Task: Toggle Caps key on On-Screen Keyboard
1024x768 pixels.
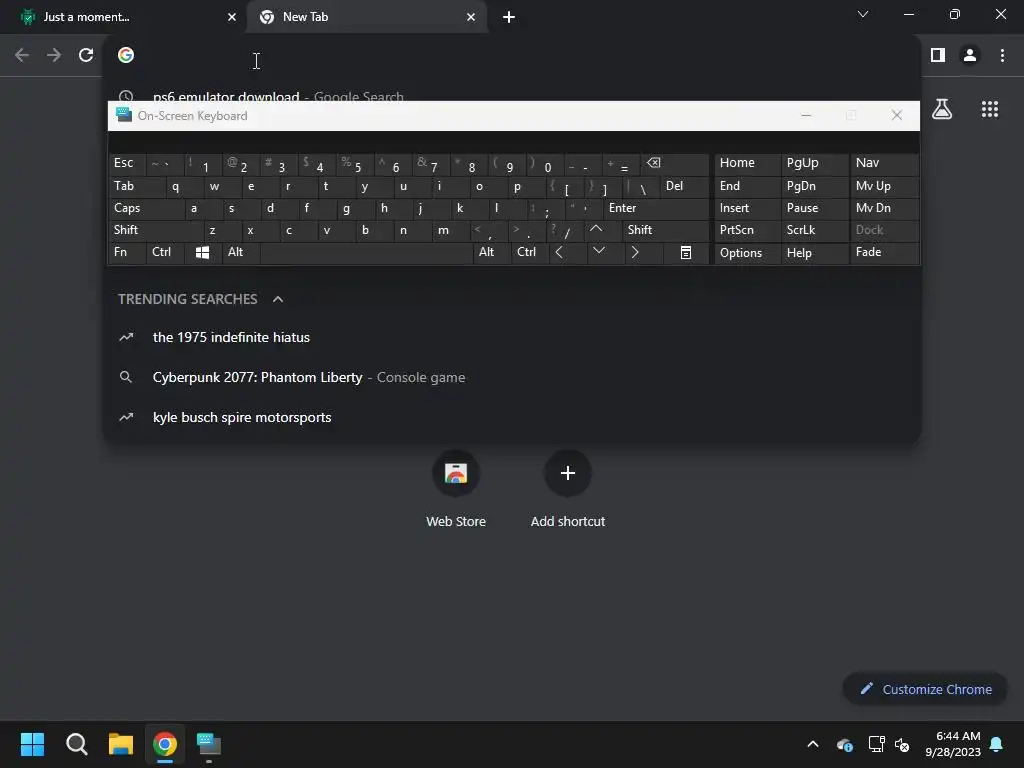Action: (x=146, y=208)
